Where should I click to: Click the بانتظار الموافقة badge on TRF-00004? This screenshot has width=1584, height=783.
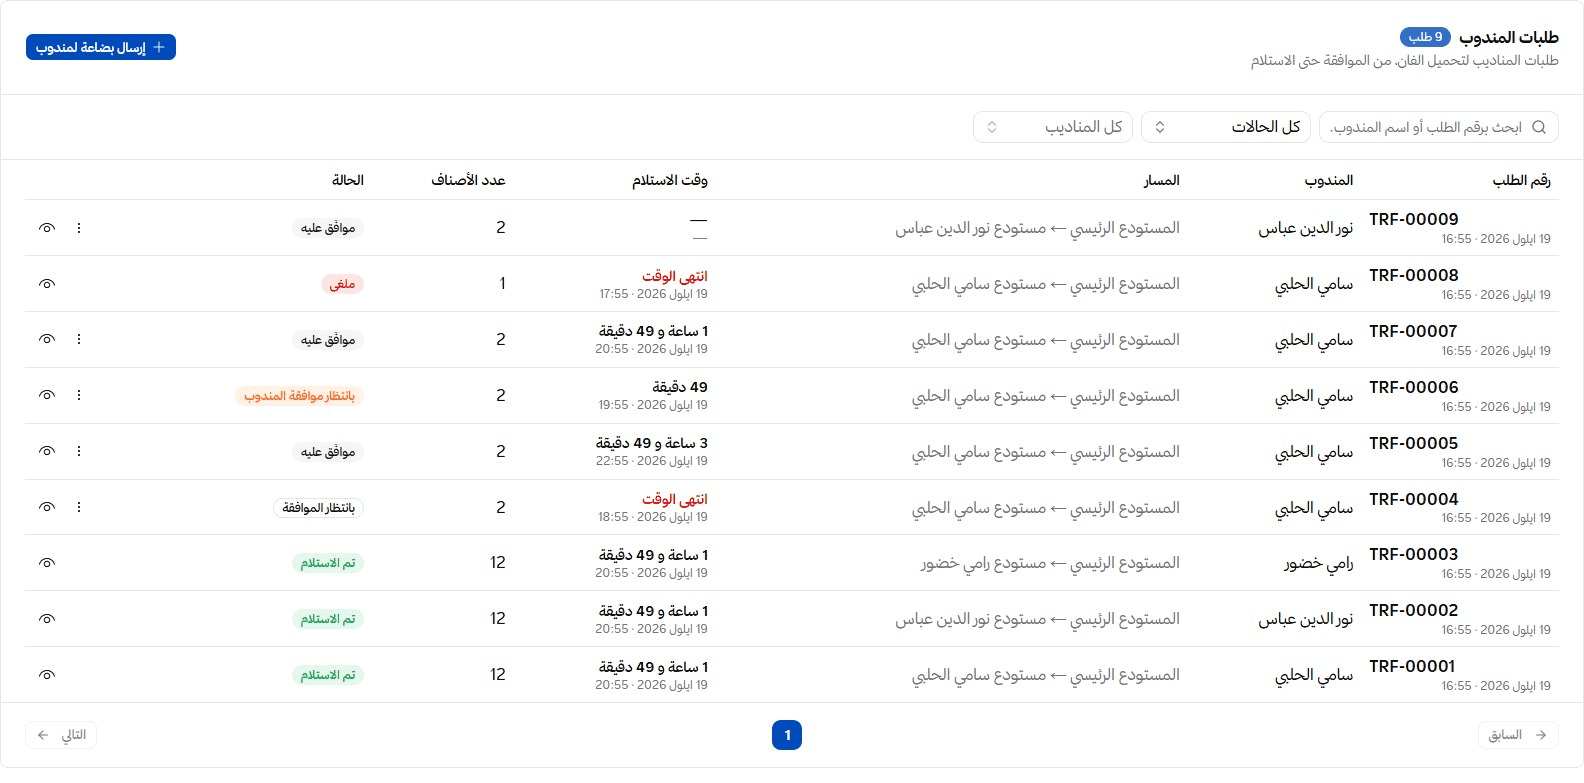[318, 508]
